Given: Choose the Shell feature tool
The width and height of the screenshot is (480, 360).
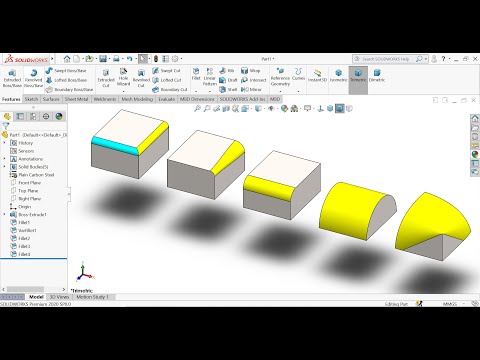Looking at the screenshot, I should (x=228, y=89).
